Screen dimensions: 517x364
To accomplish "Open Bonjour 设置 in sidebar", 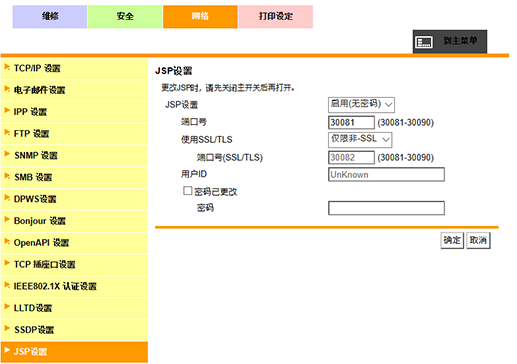I will coord(74,221).
